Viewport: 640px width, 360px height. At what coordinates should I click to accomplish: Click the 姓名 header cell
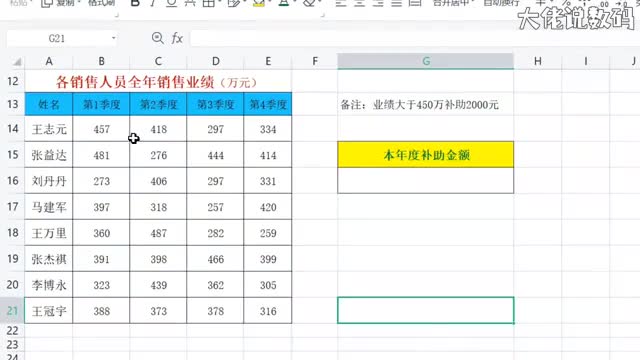pyautogui.click(x=49, y=104)
